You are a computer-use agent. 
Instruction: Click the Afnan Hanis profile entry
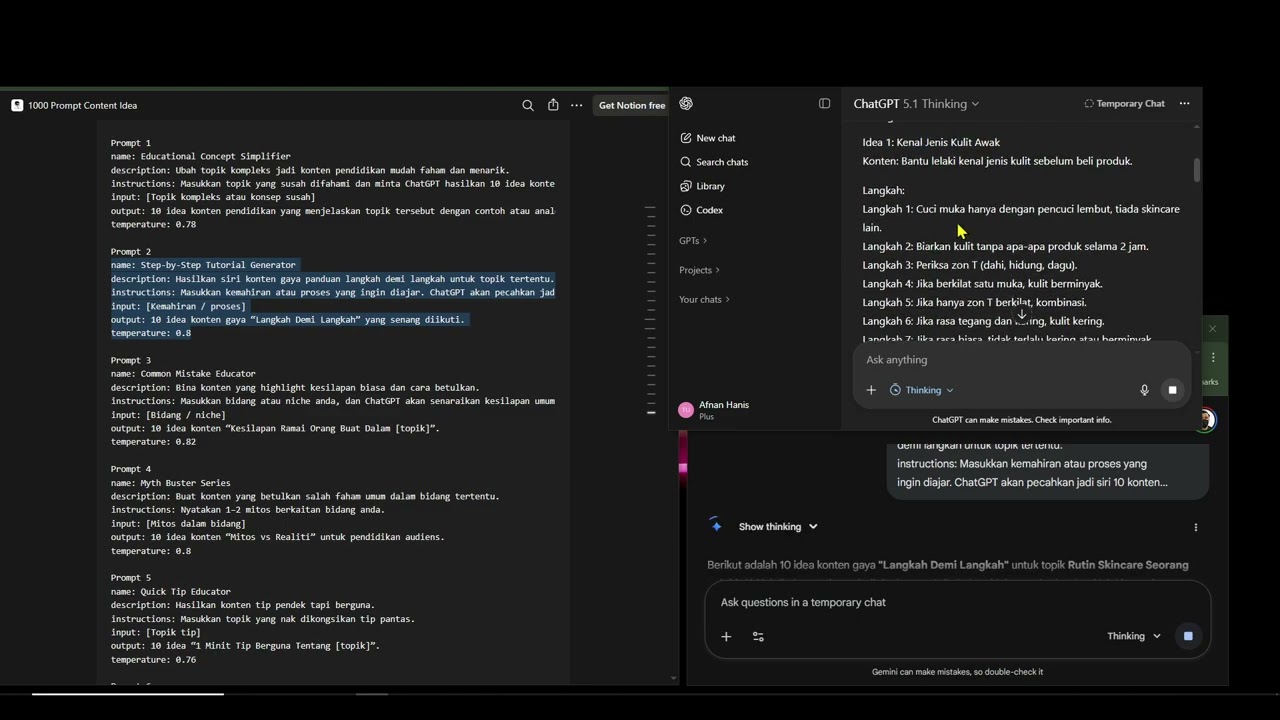714,410
